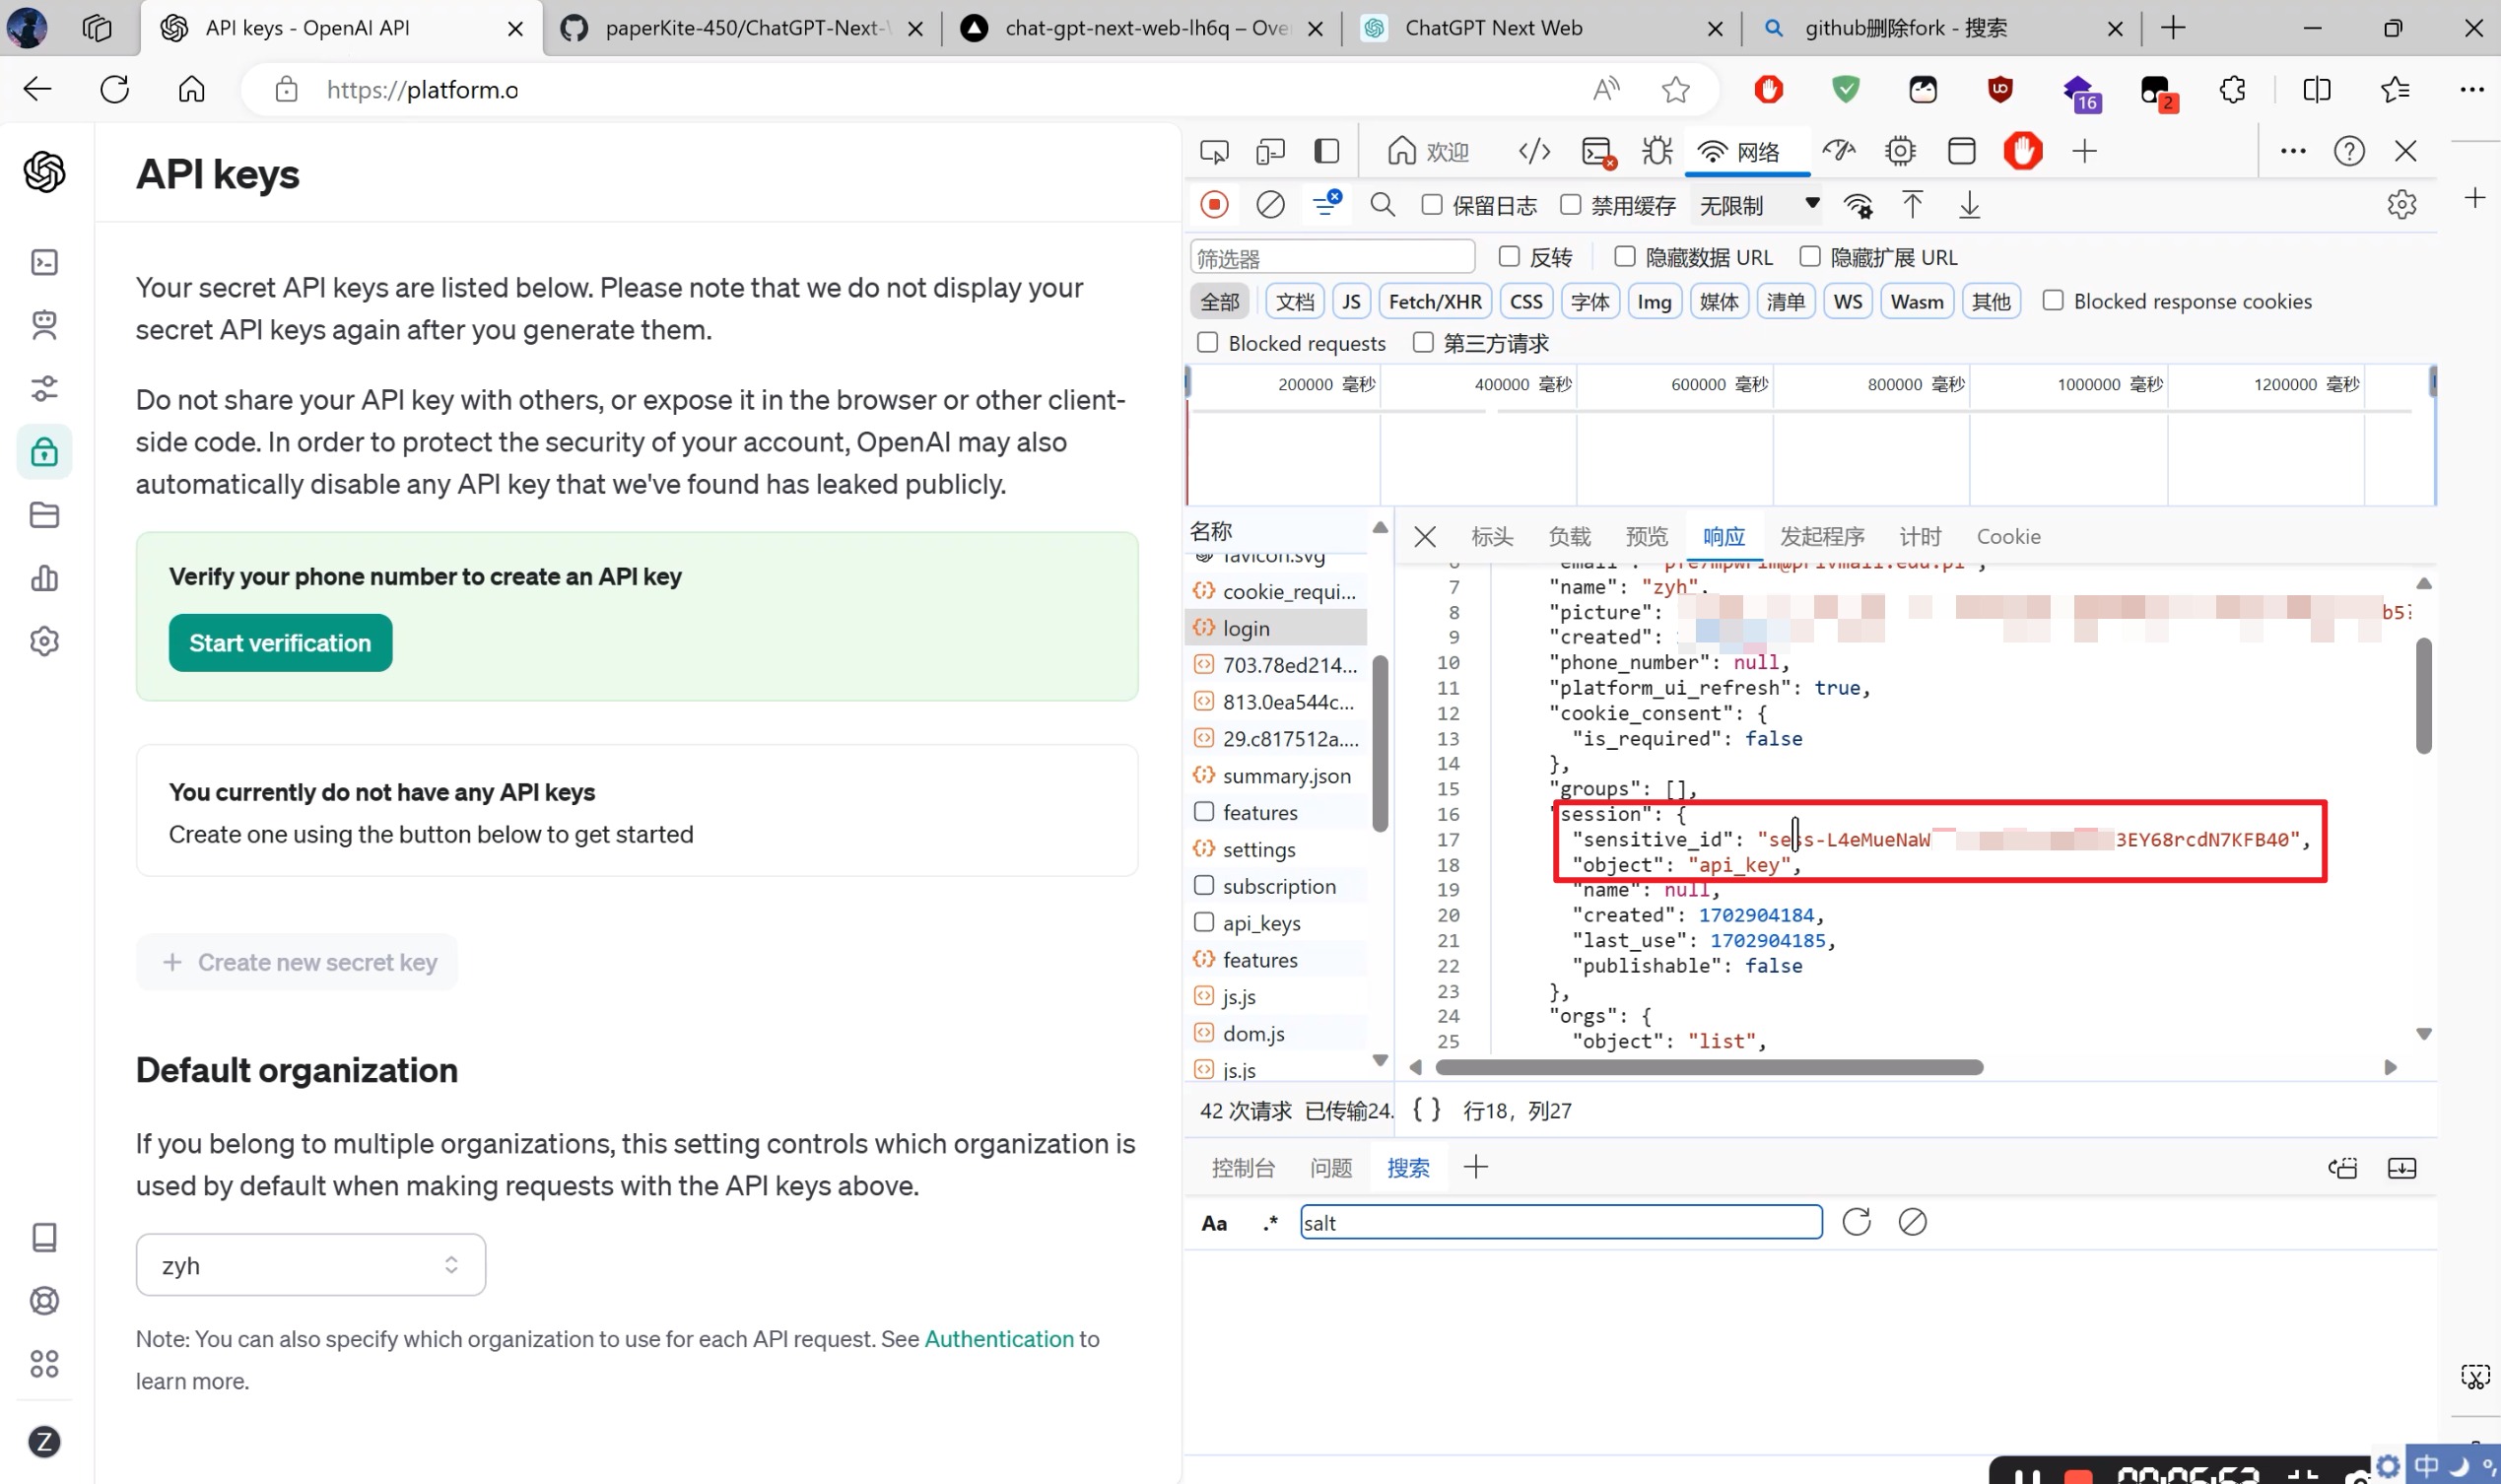The height and width of the screenshot is (1484, 2501).
Task: Filter by 文档 request type
Action: 1295,301
